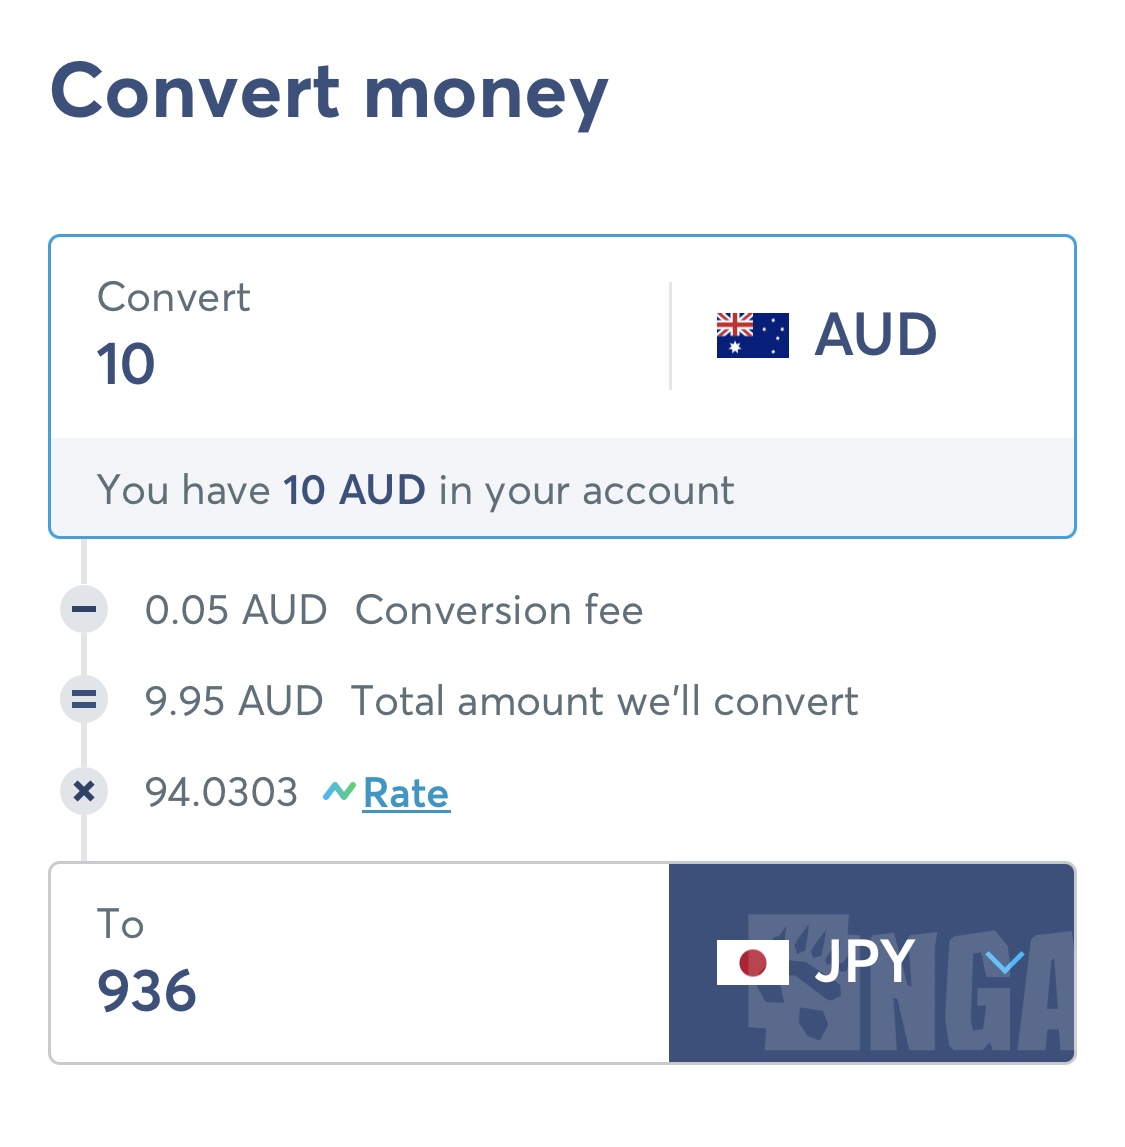1125x1147 pixels.
Task: Edit the Convert amount showing 10
Action: pyautogui.click(x=125, y=364)
